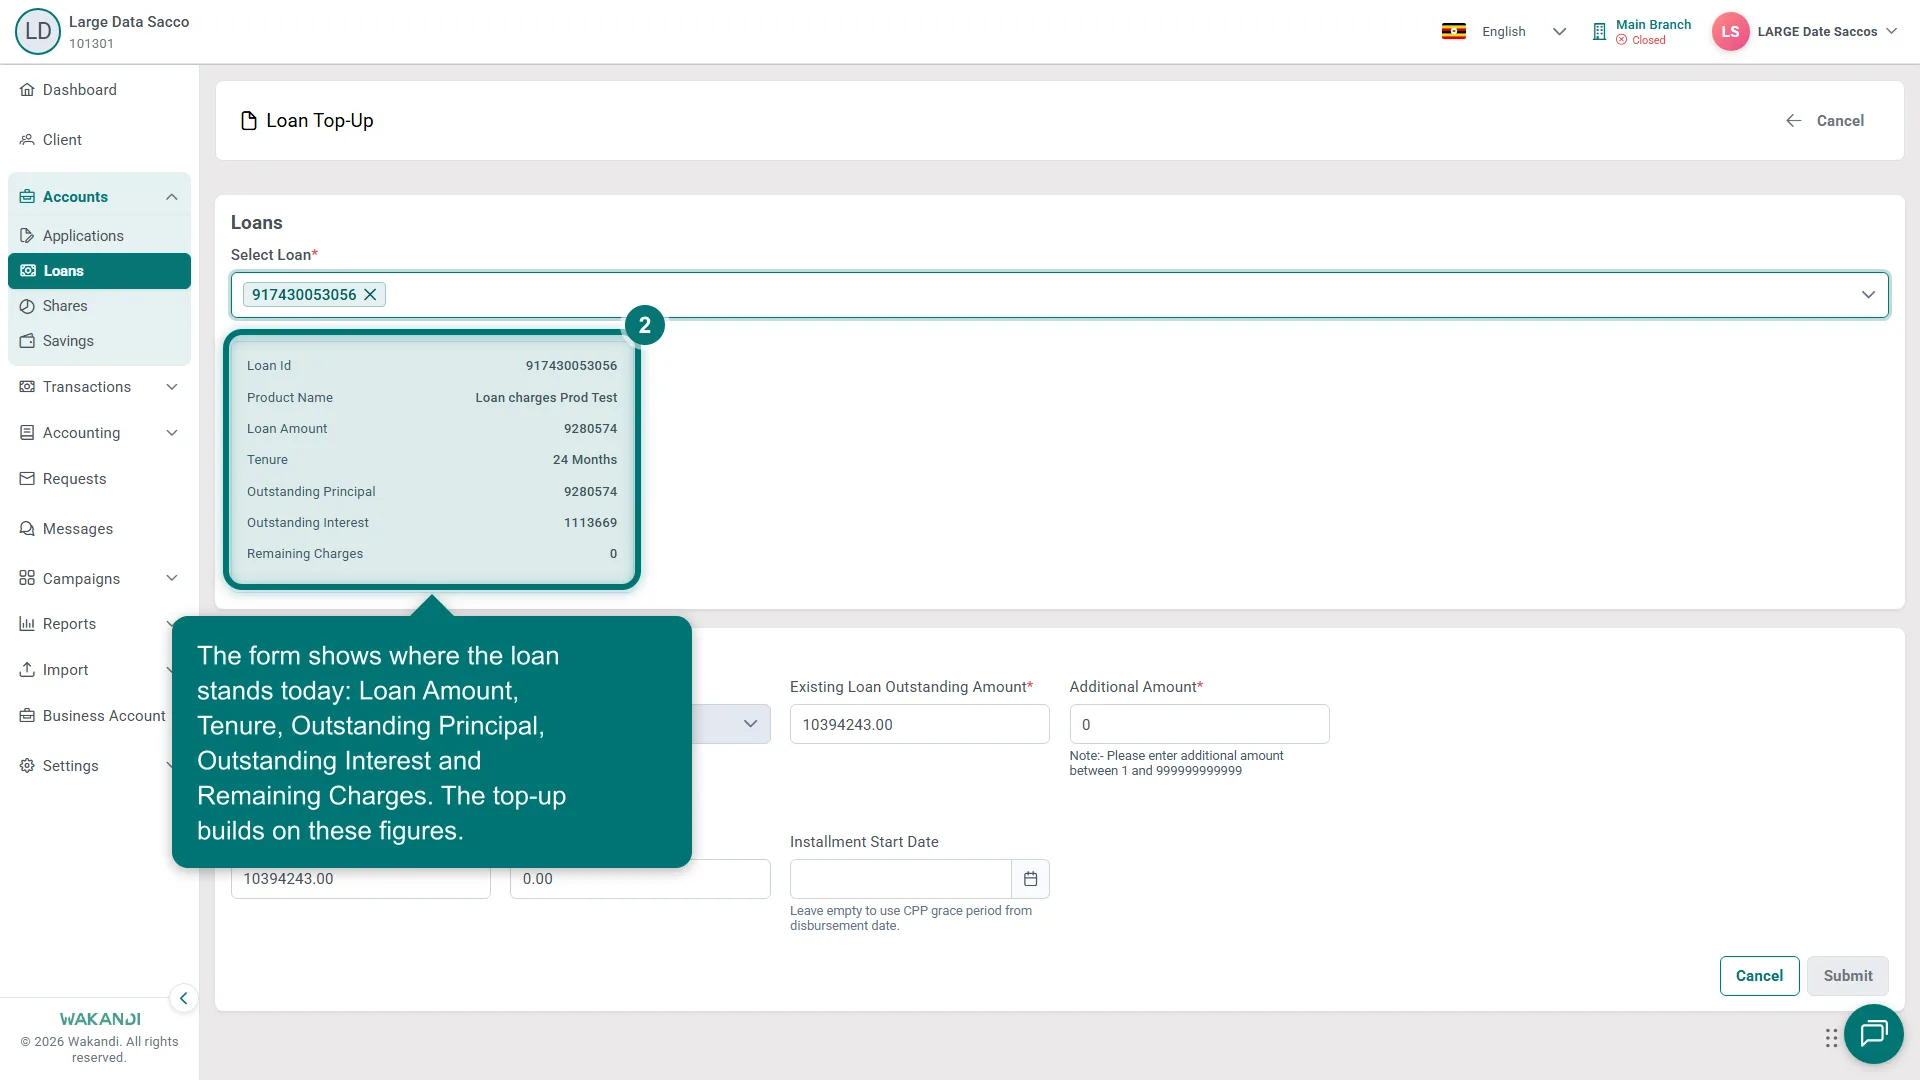Click the Loan Id value 917430053056

[571, 366]
